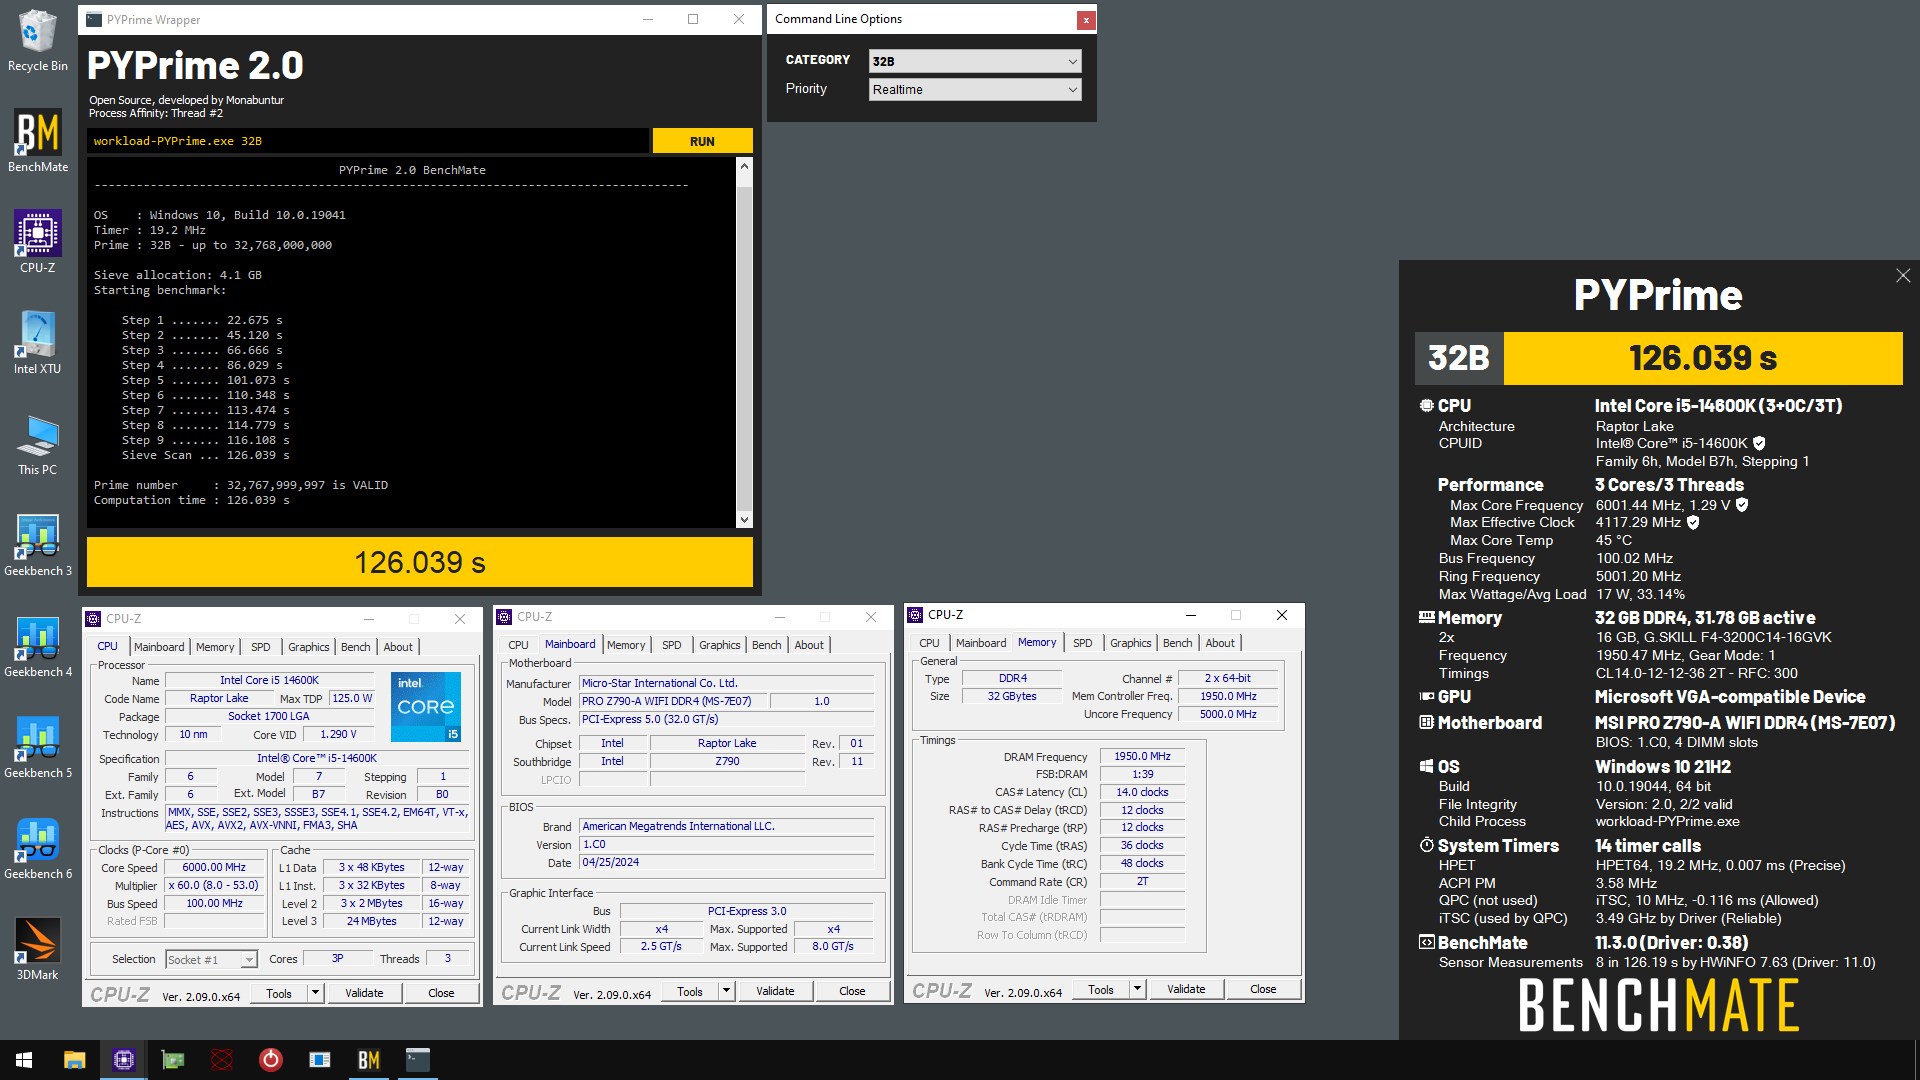1920x1080 pixels.
Task: Click the yellow 126.039 s result bar in PYPrime
Action: (x=420, y=562)
